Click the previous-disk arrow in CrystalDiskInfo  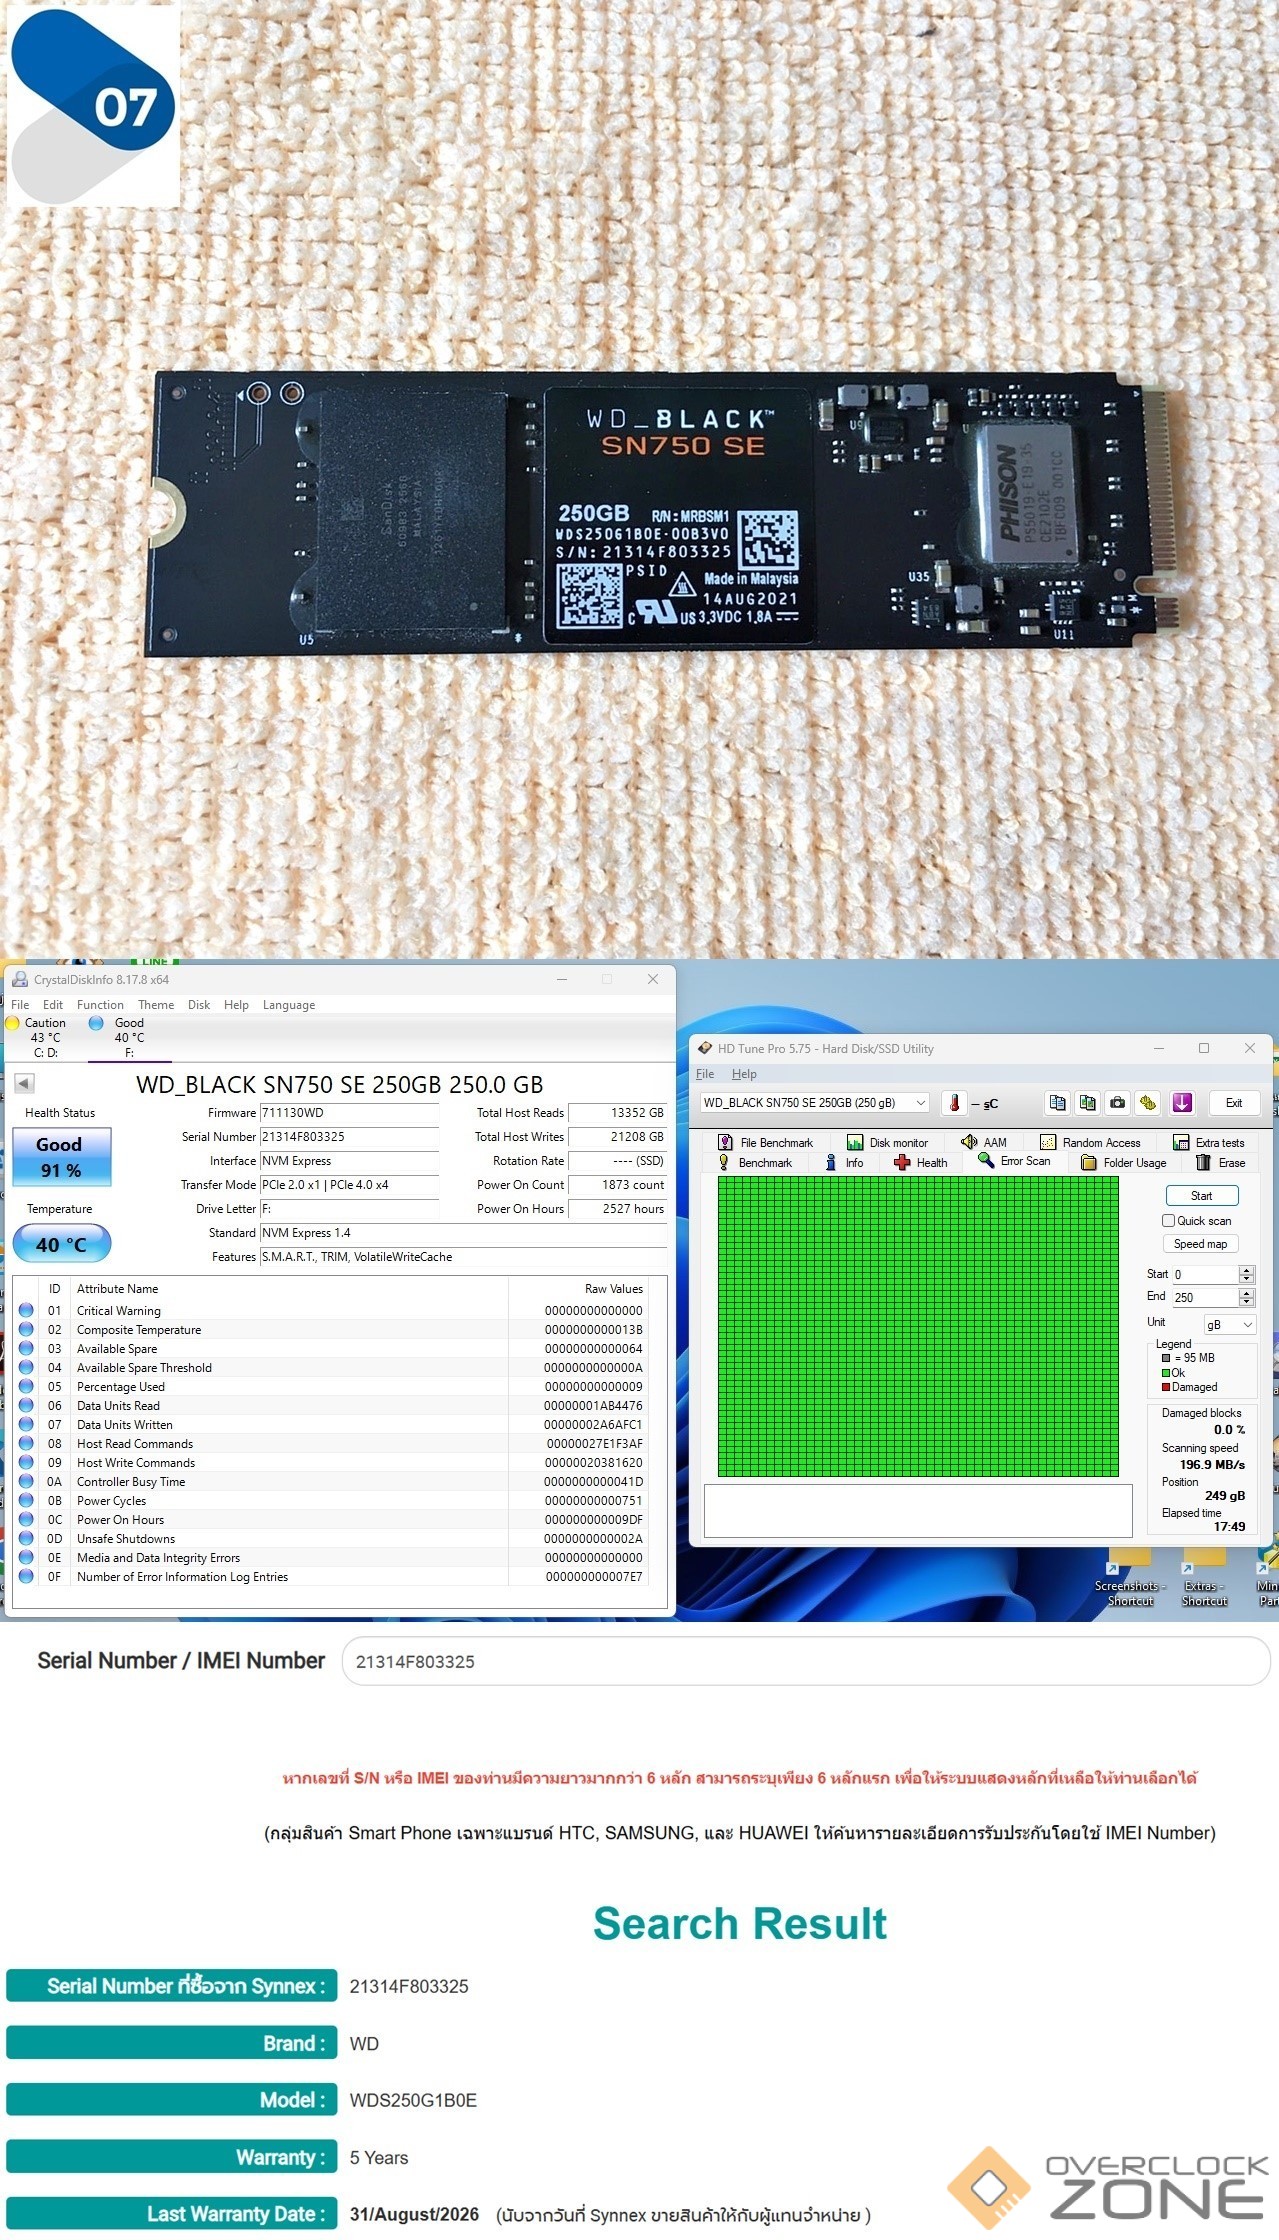coord(24,1083)
